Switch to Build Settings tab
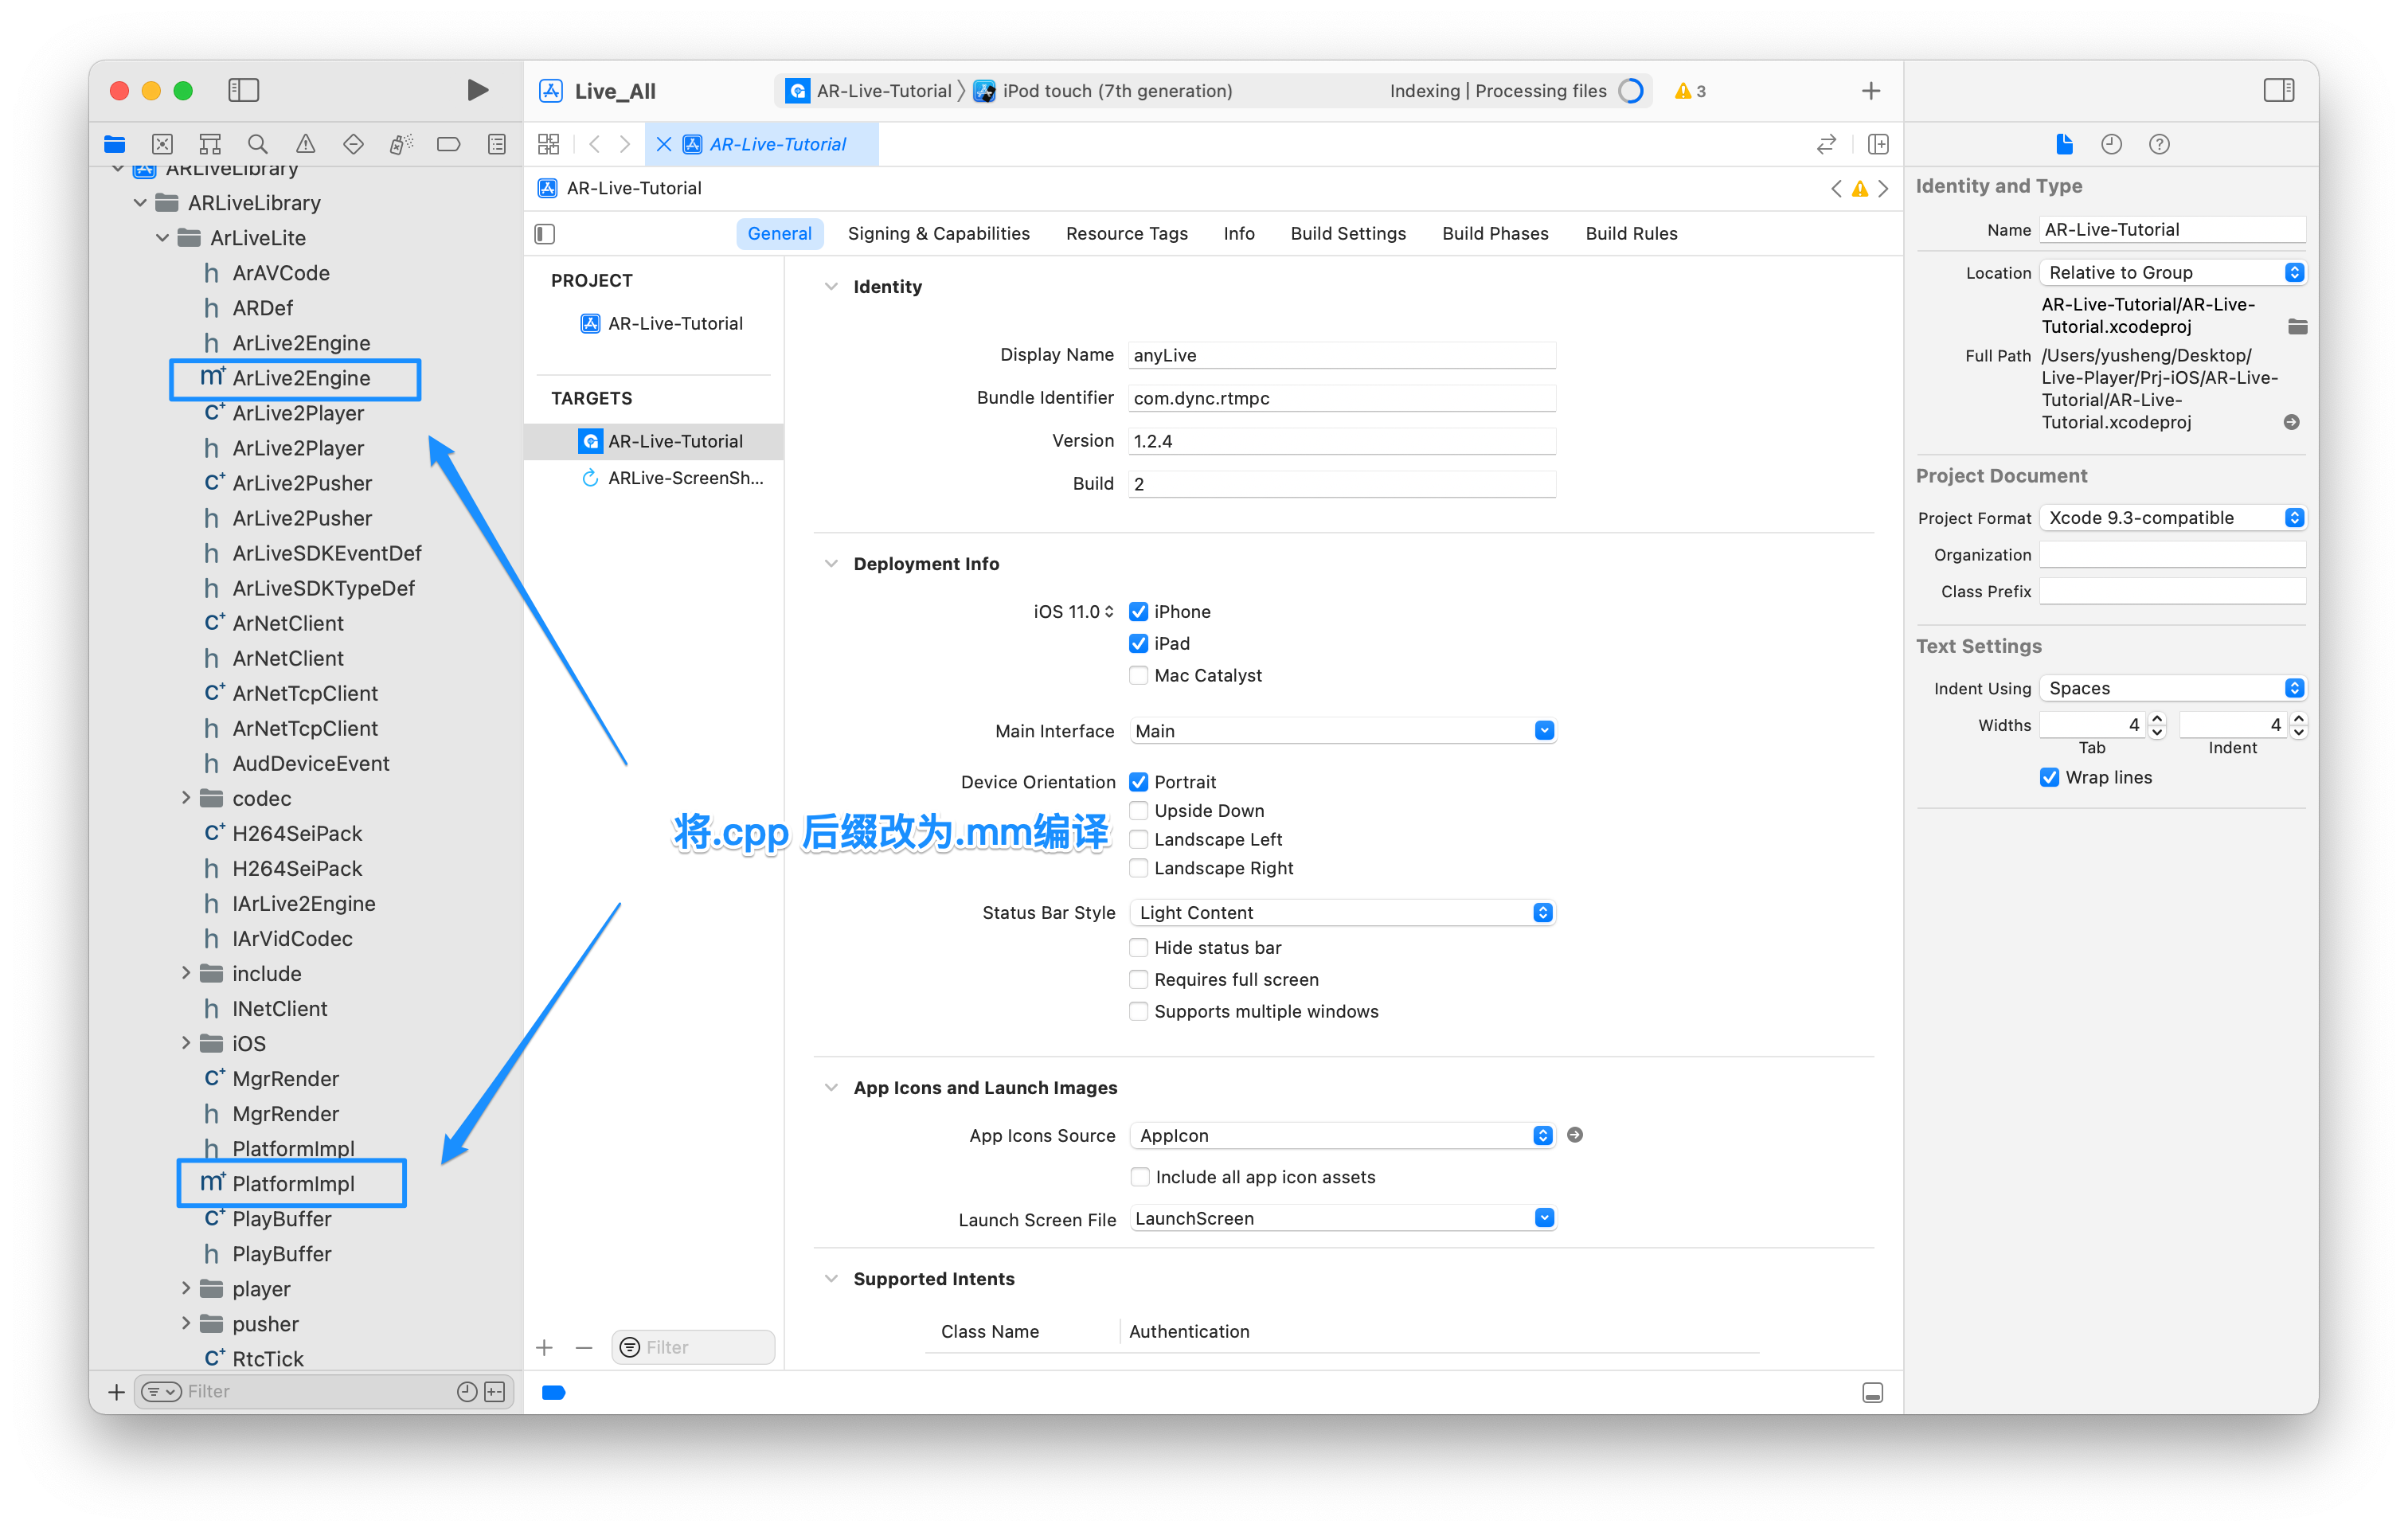This screenshot has height=1532, width=2408. 1347,233
